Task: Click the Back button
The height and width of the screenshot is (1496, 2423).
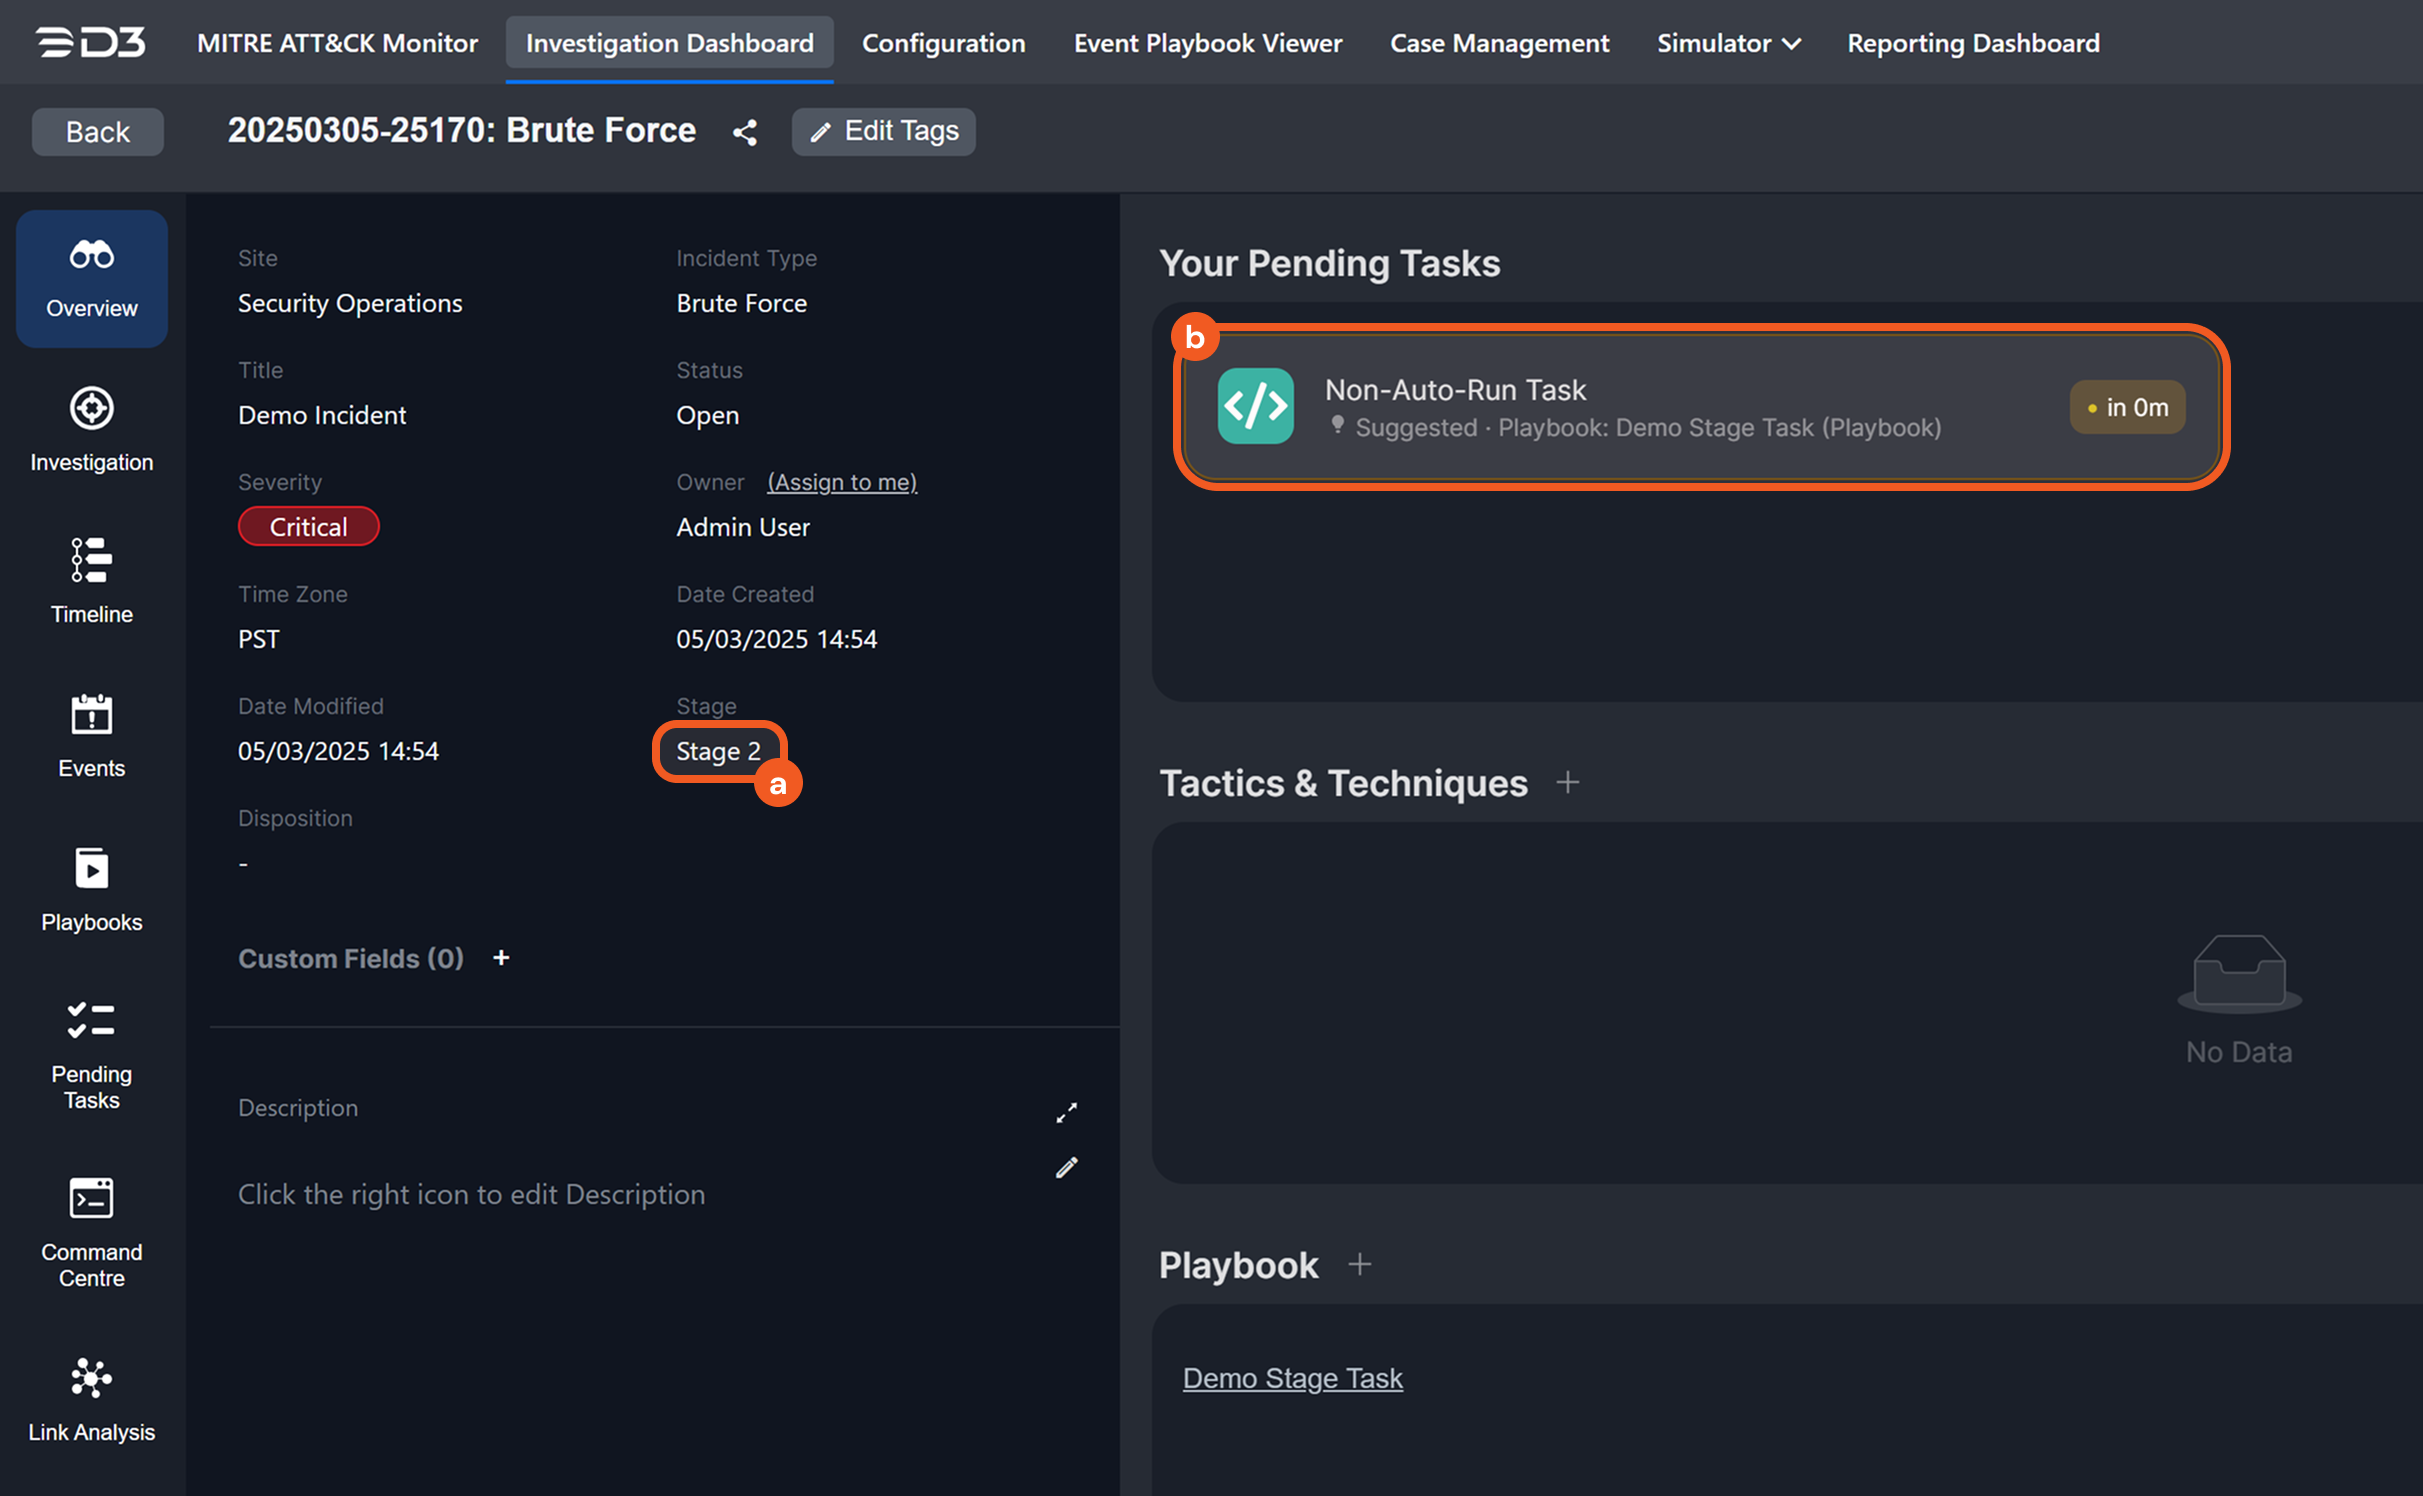Action: [x=97, y=132]
